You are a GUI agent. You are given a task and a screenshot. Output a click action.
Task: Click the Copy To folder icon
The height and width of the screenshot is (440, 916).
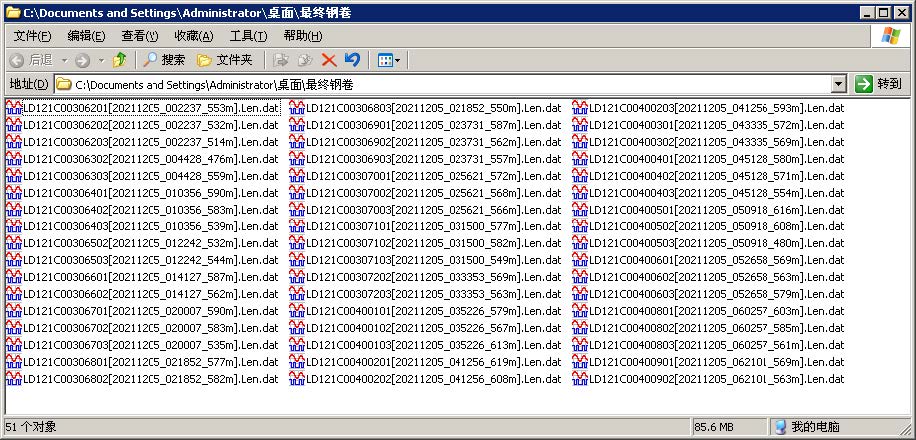305,60
